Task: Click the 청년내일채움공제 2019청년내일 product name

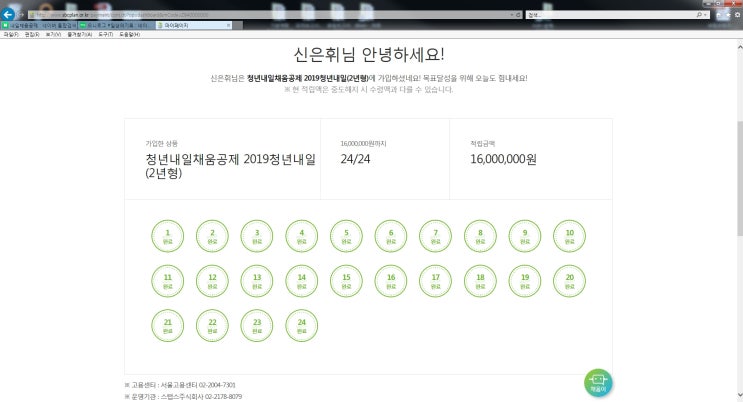Action: 230,166
